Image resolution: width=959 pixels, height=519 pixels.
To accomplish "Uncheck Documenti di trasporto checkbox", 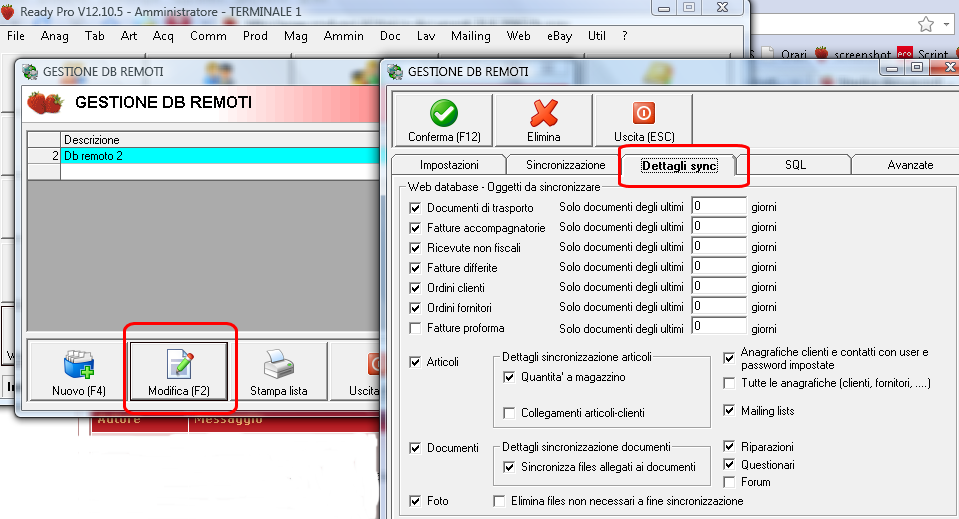I will coord(415,208).
